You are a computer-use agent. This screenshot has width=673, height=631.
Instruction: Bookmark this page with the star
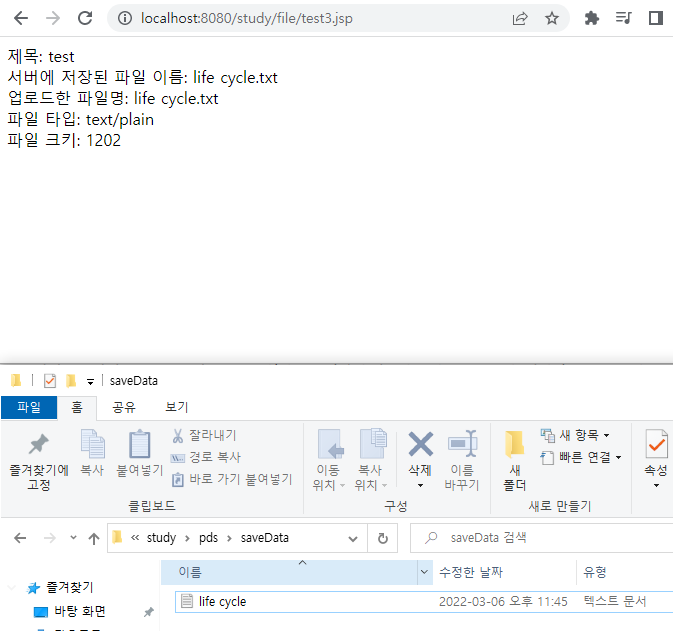click(552, 18)
